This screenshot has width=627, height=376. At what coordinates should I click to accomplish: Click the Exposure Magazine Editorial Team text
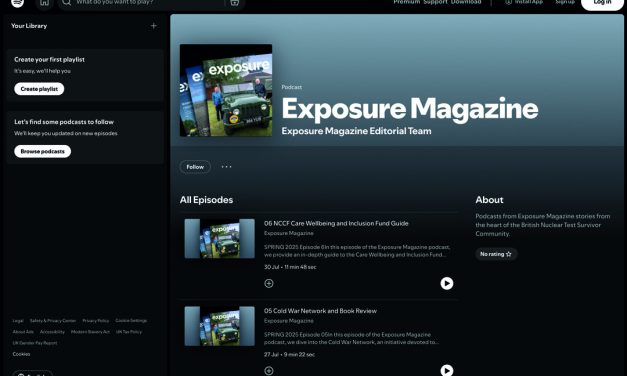[x=356, y=131]
